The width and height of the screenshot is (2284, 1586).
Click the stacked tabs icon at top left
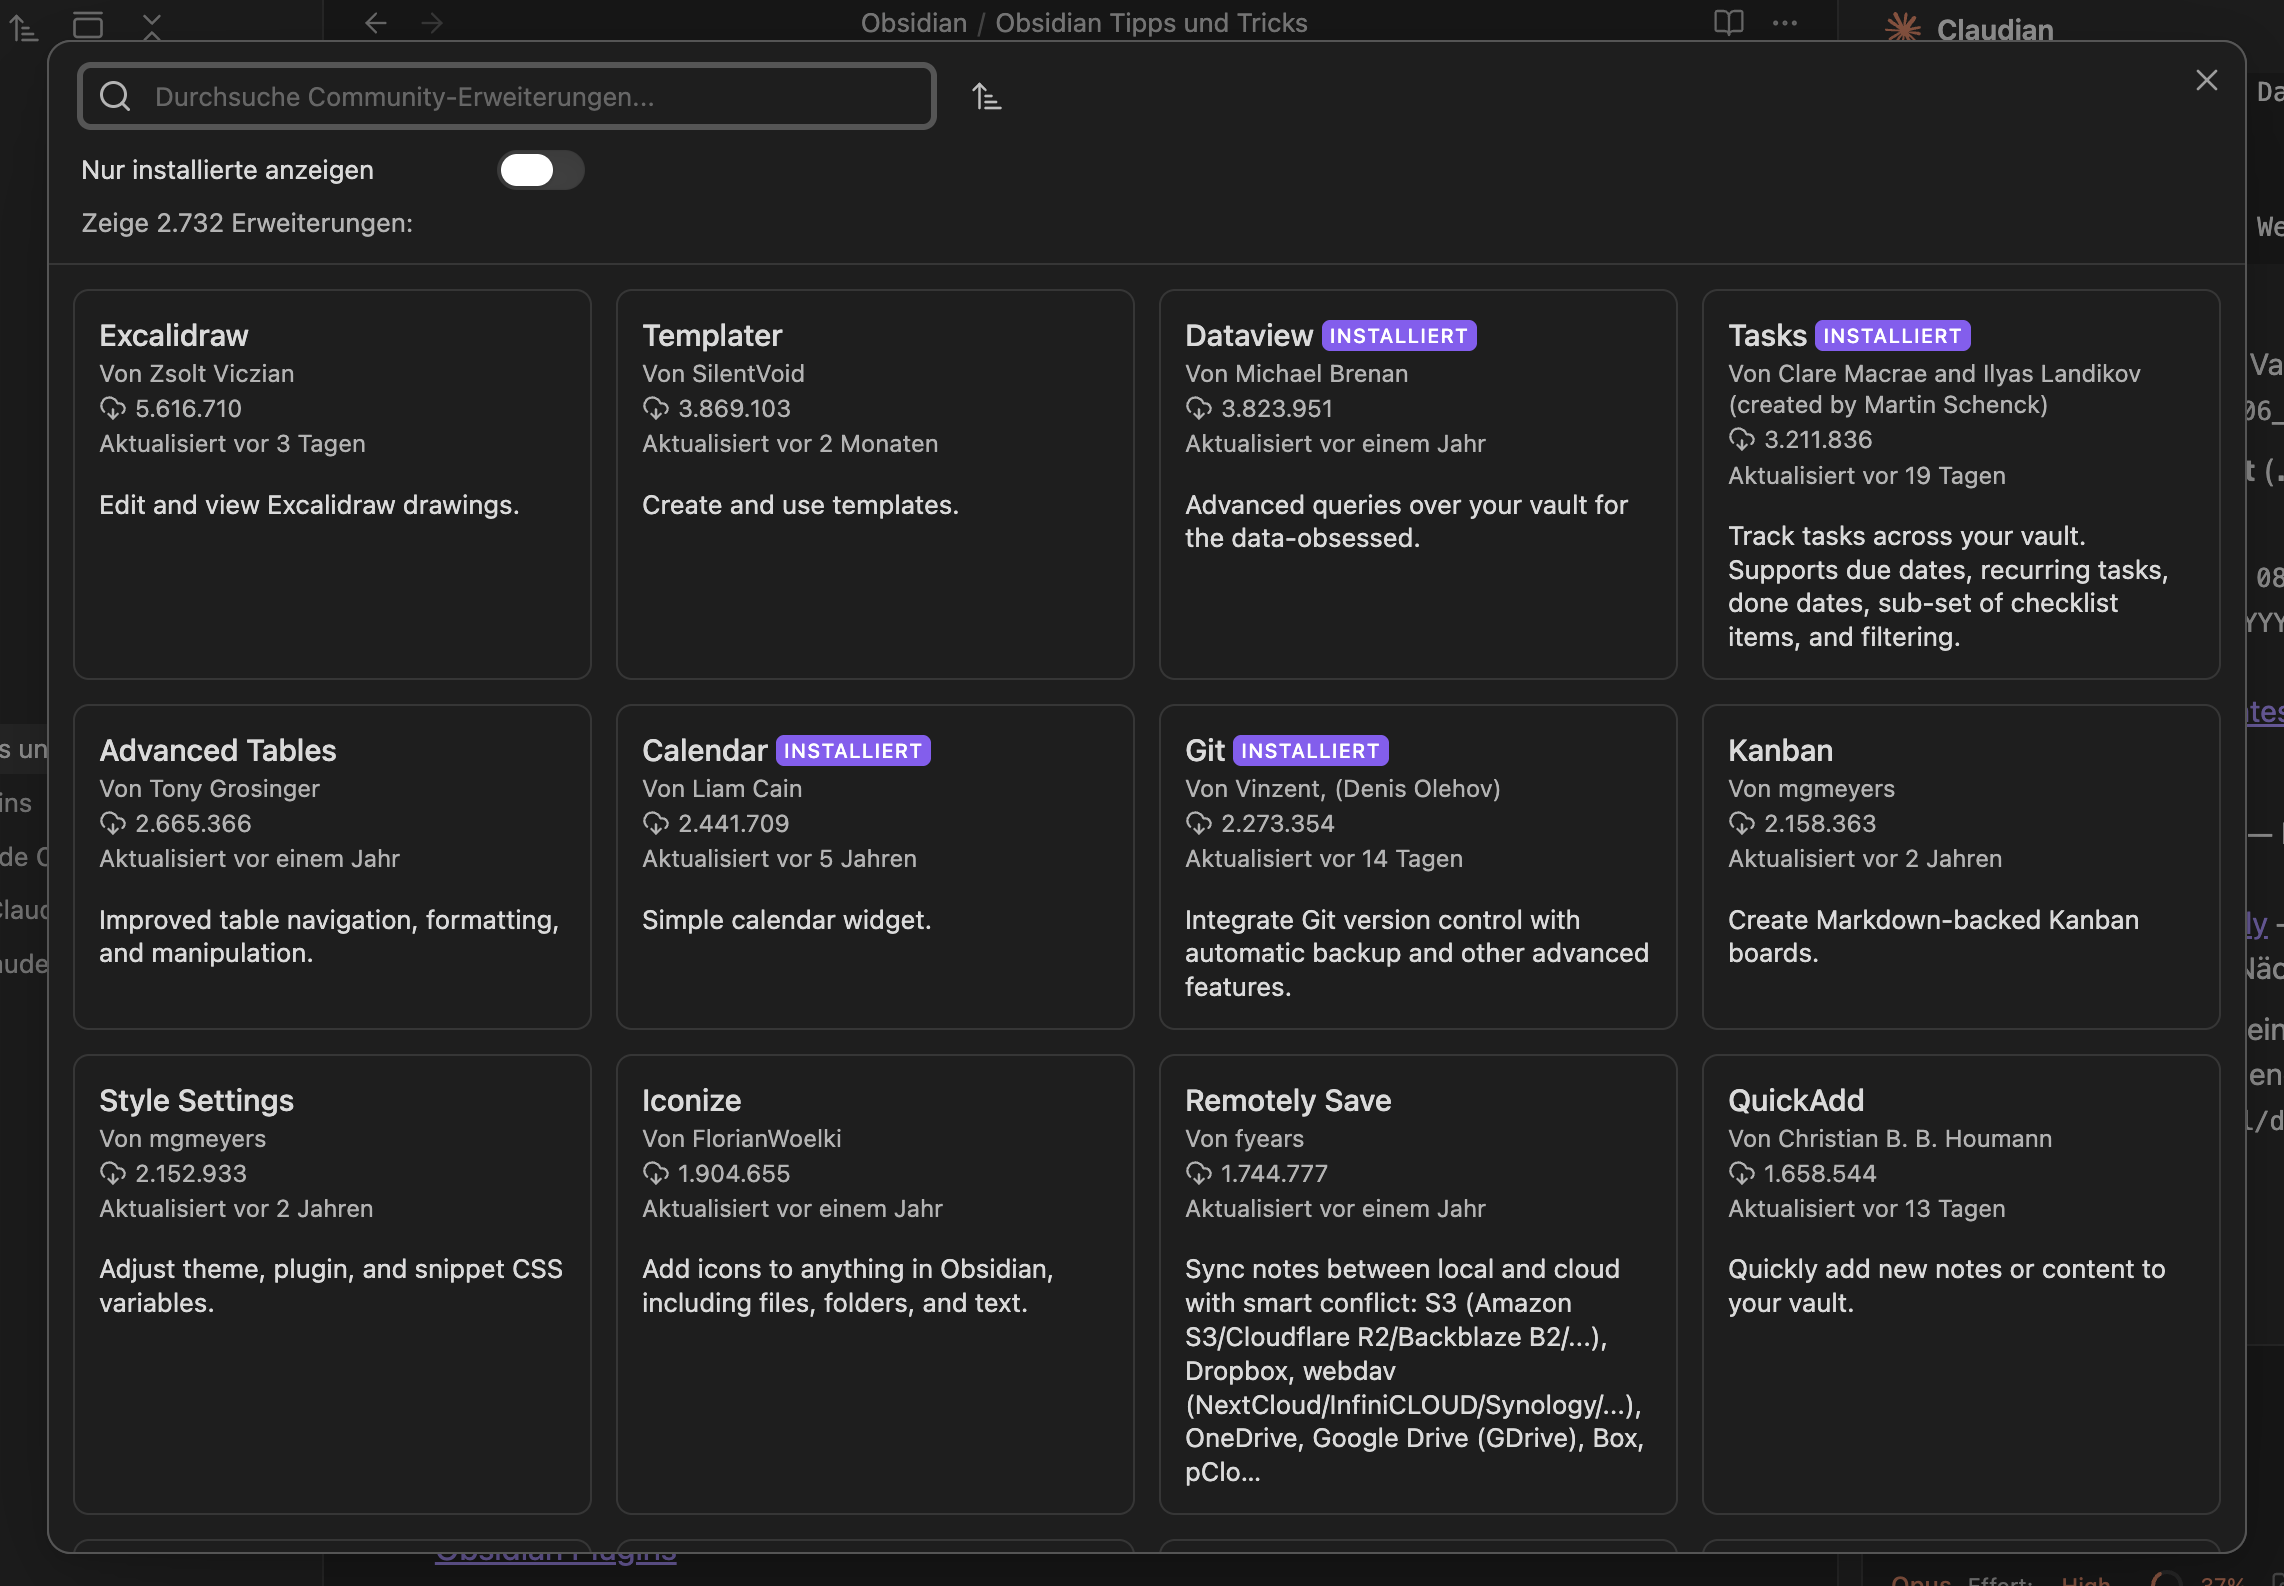pos(88,26)
